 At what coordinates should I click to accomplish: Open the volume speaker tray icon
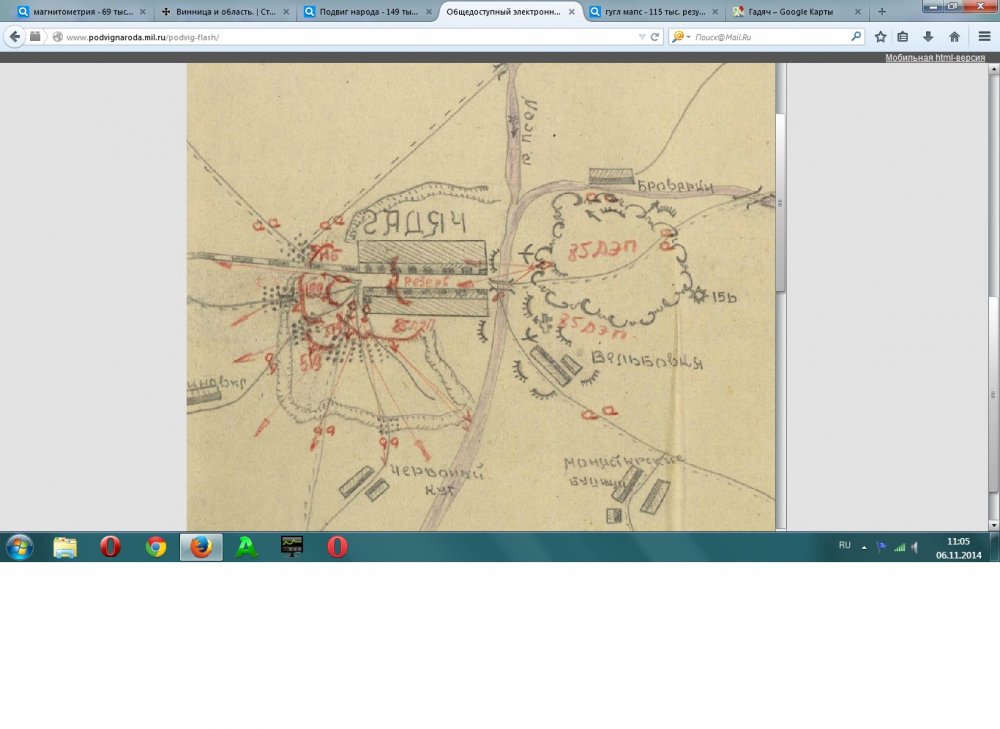(x=915, y=547)
